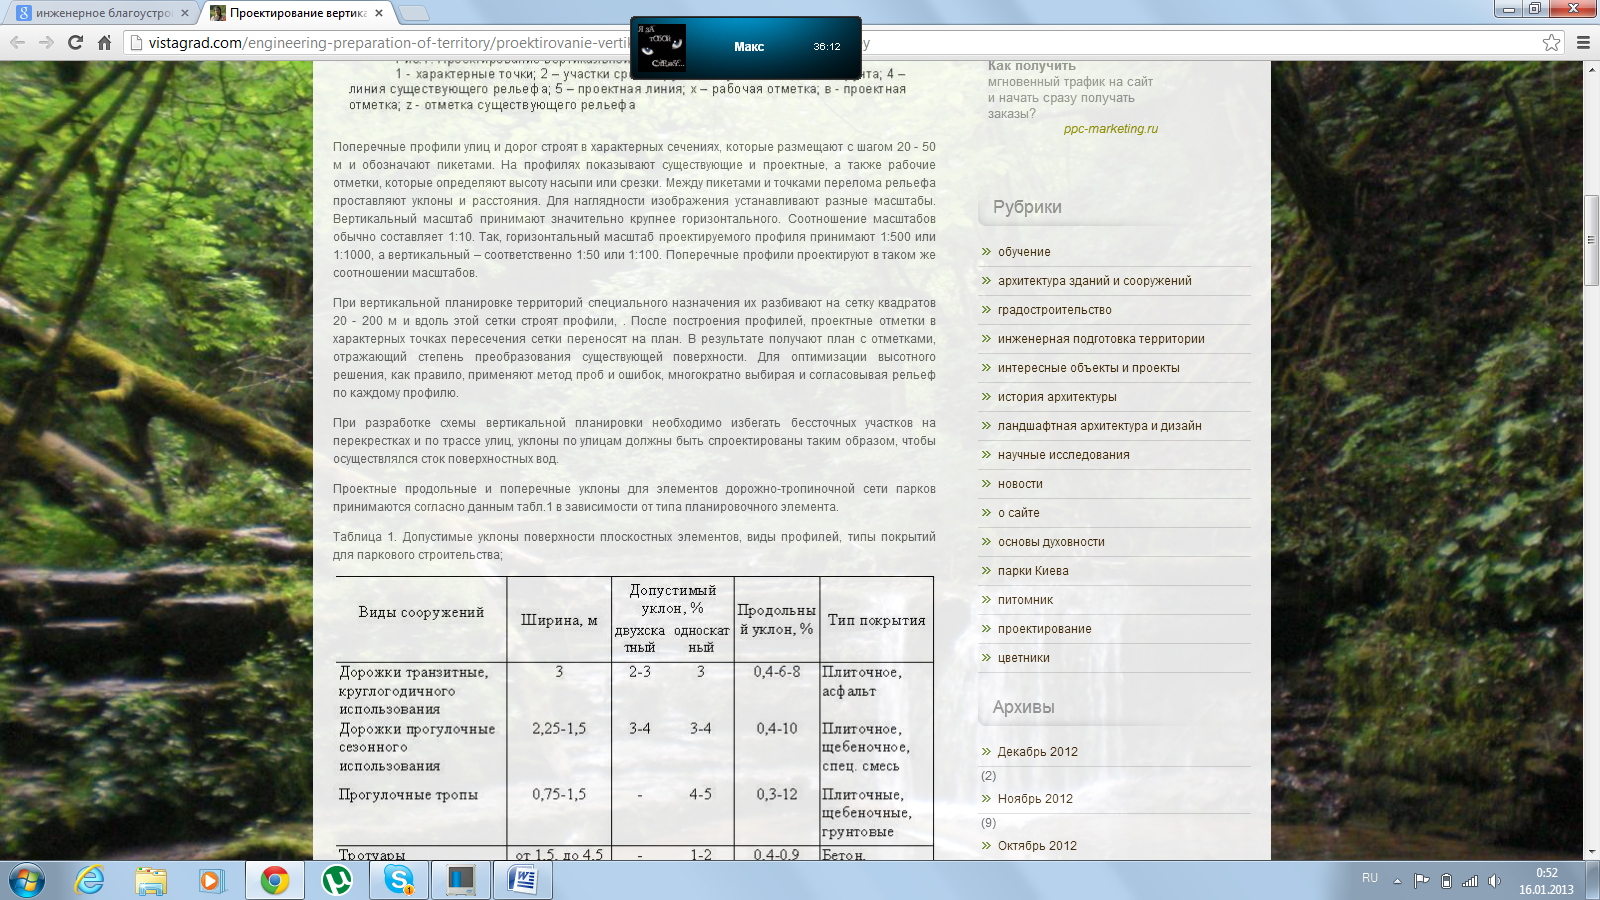Image resolution: width=1600 pixels, height=900 pixels.
Task: Click the page scrollbar down arrow
Action: pyautogui.click(x=1591, y=852)
